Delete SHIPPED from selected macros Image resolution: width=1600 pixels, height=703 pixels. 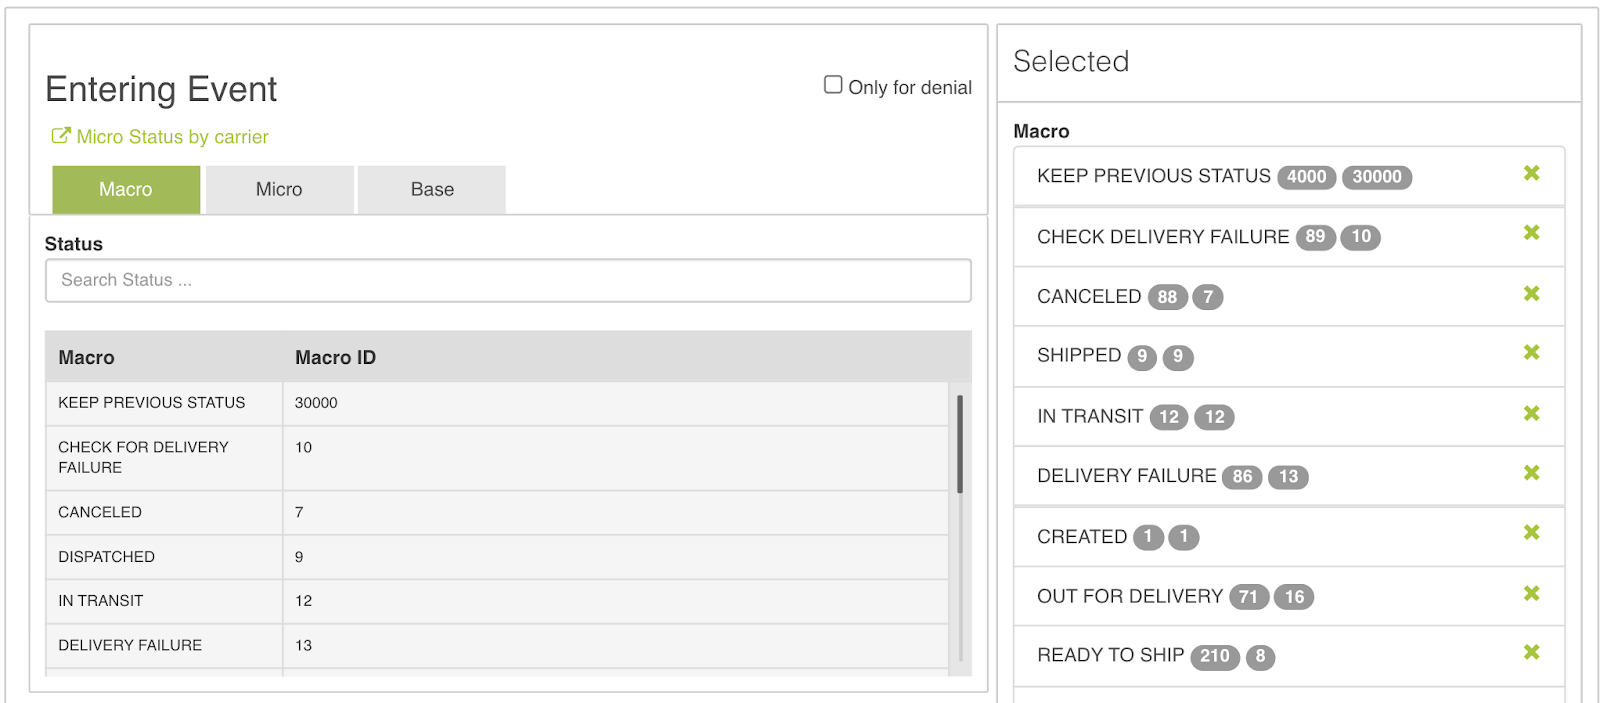(1531, 353)
